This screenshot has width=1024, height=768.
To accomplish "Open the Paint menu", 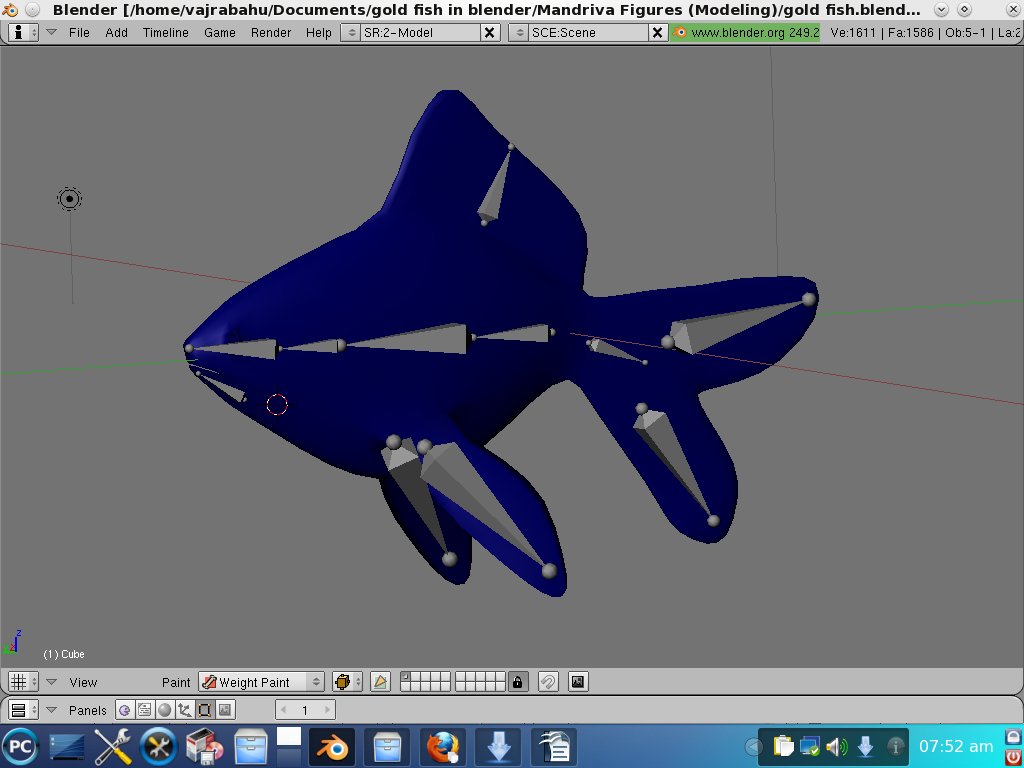I will (176, 682).
